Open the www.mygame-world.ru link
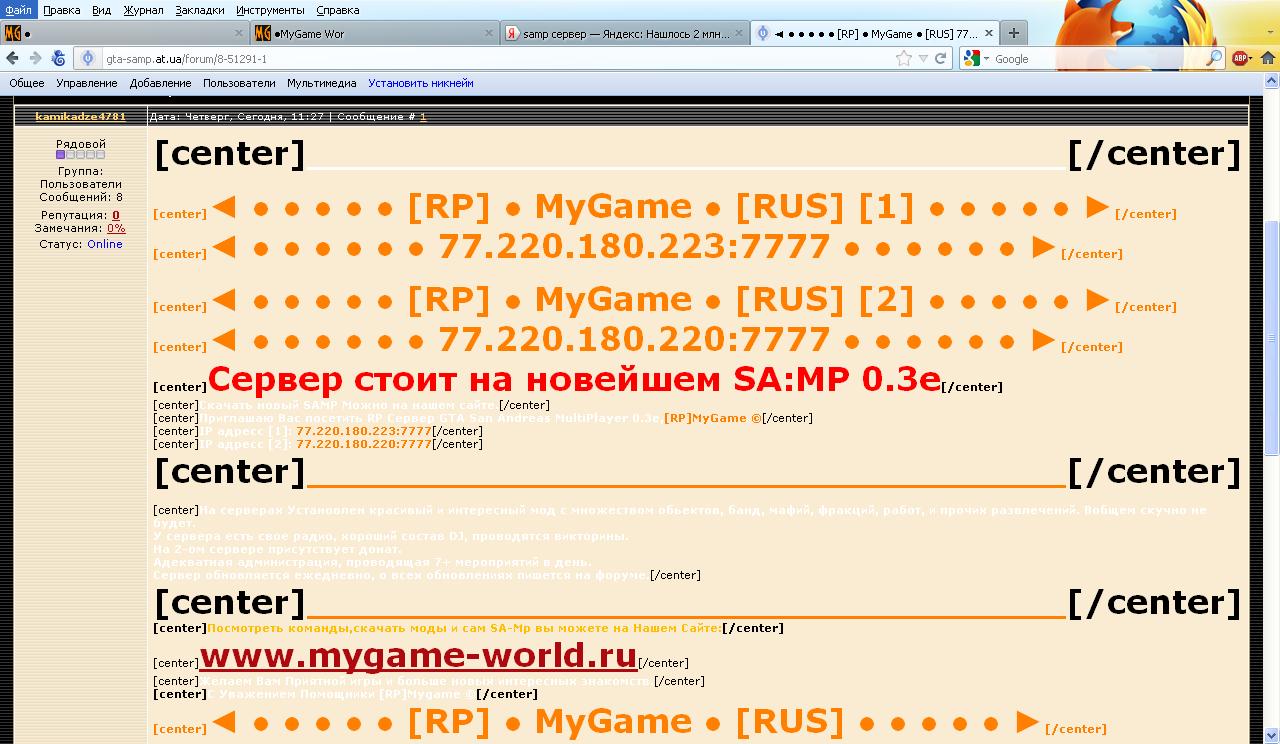The image size is (1280, 744). click(x=419, y=656)
